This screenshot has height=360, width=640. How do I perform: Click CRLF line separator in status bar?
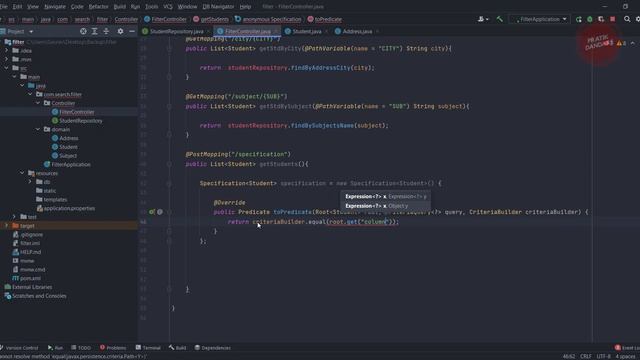click(586, 356)
